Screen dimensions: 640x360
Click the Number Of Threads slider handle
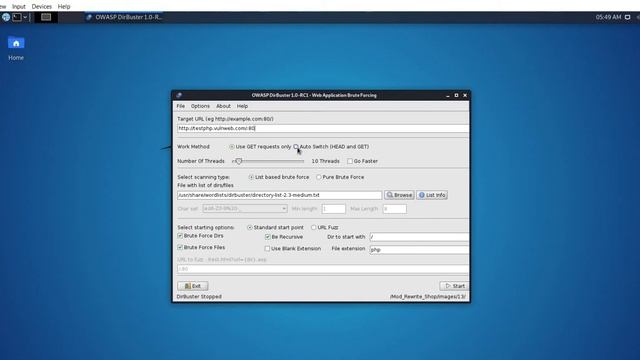pyautogui.click(x=239, y=161)
